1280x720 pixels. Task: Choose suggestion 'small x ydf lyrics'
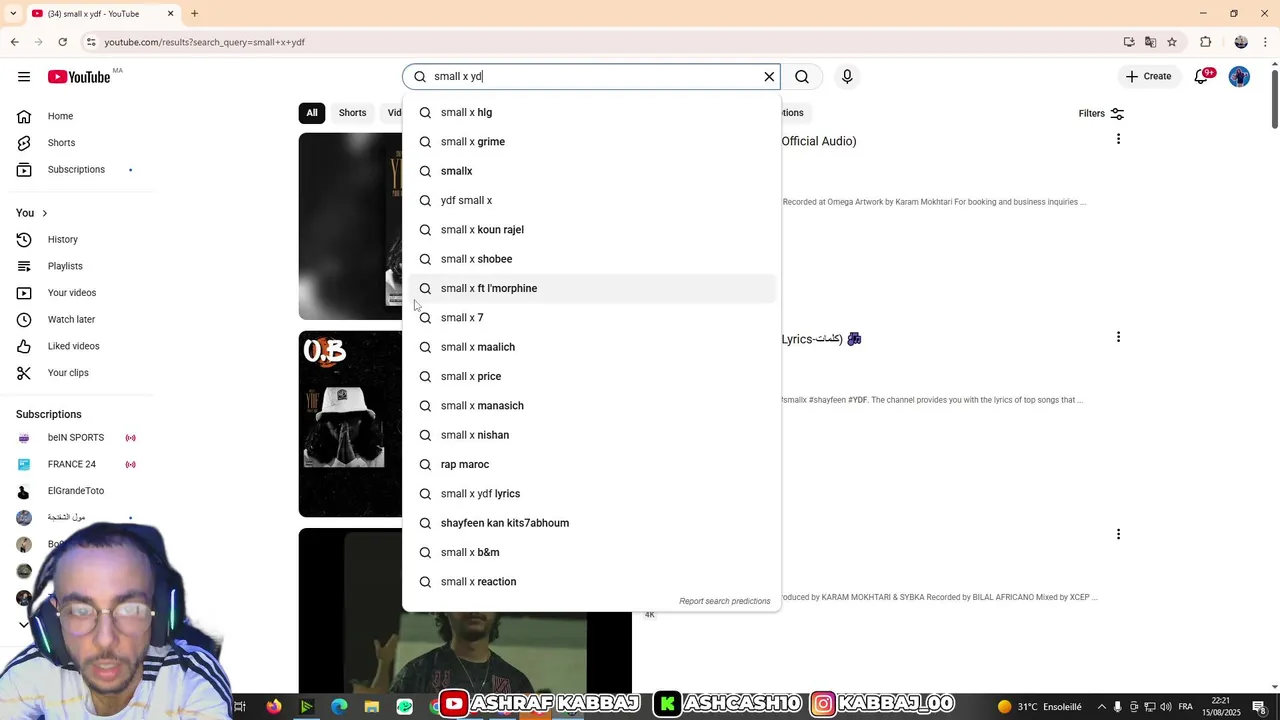[x=592, y=494]
